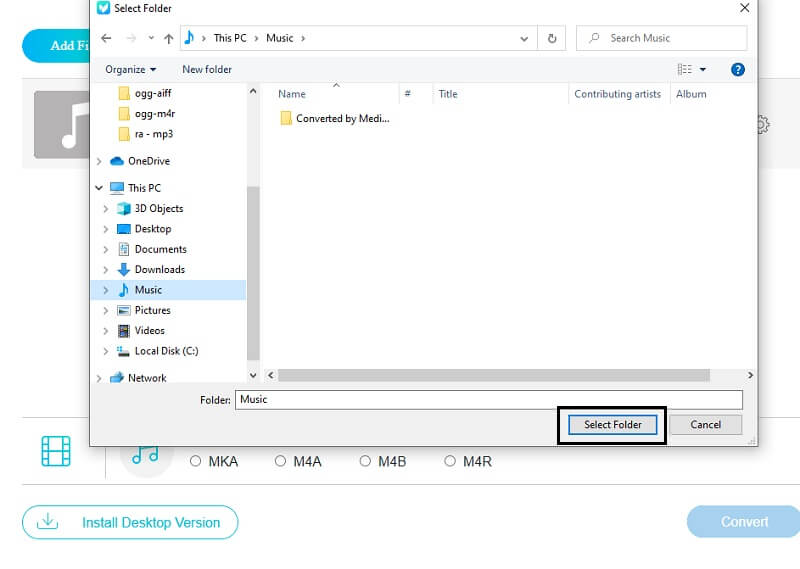Pick the M4R format radio button

point(450,461)
